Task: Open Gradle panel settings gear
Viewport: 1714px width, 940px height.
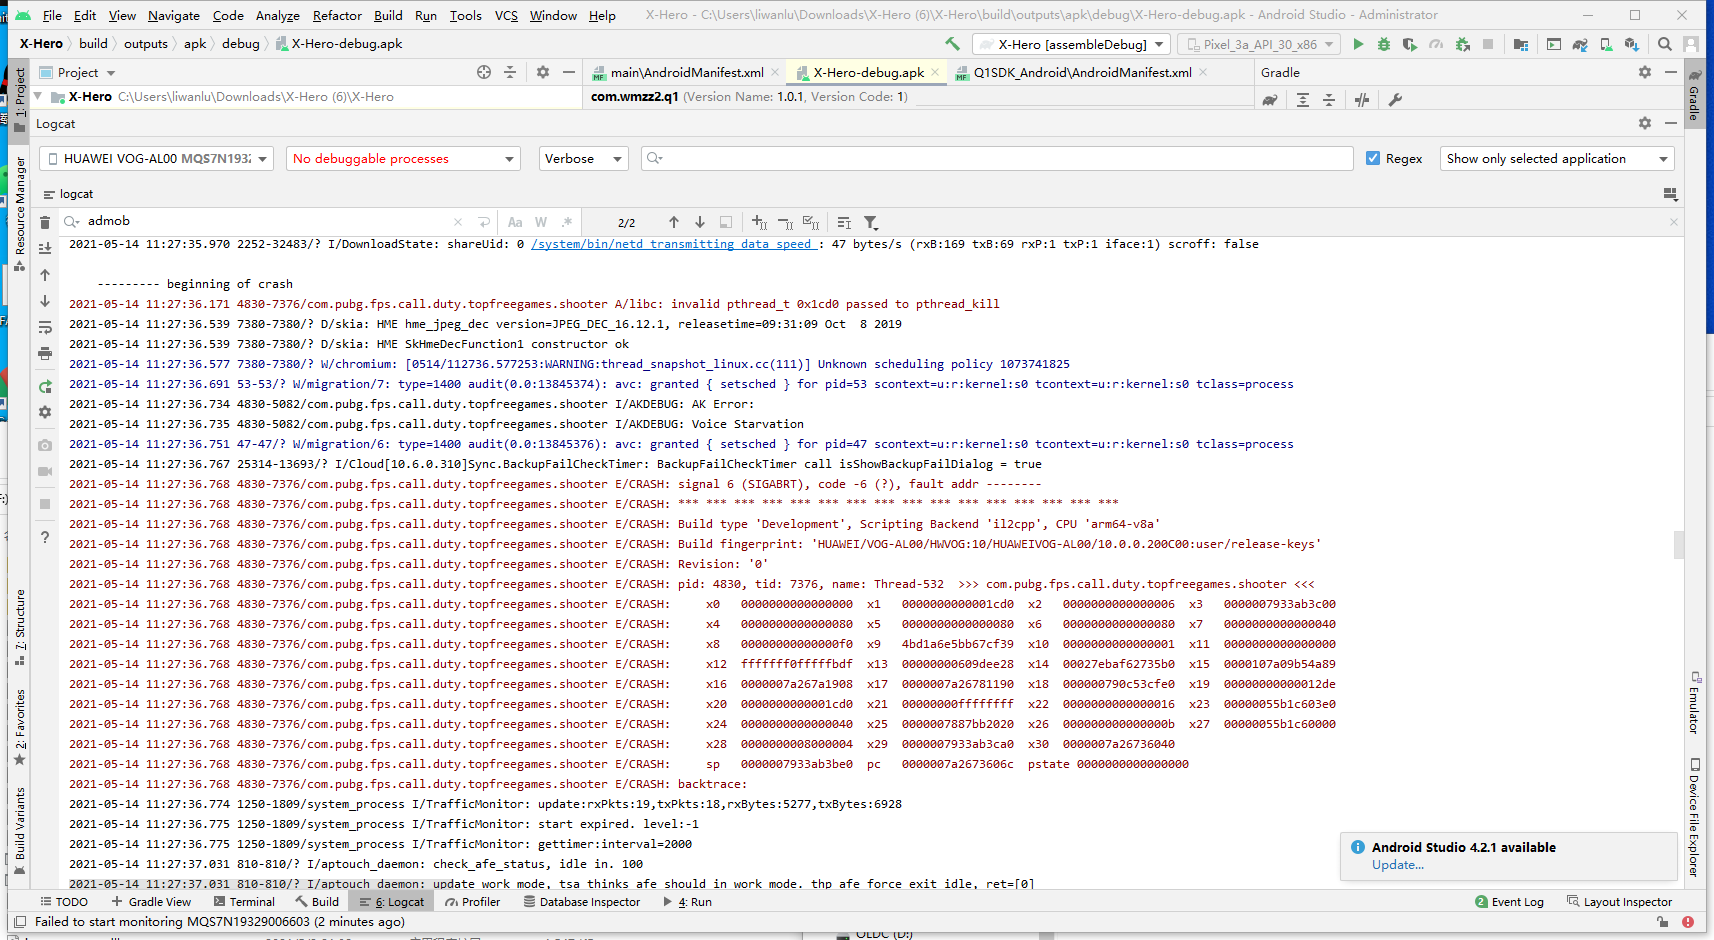Action: 1645,72
